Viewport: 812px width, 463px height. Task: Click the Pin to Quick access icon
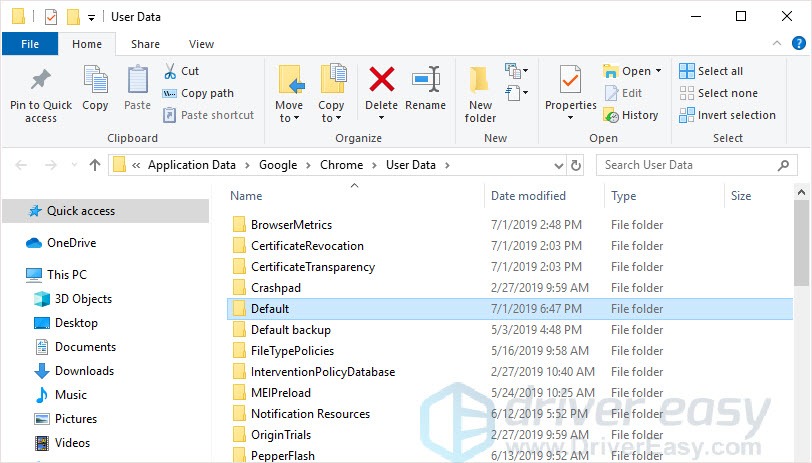point(41,81)
